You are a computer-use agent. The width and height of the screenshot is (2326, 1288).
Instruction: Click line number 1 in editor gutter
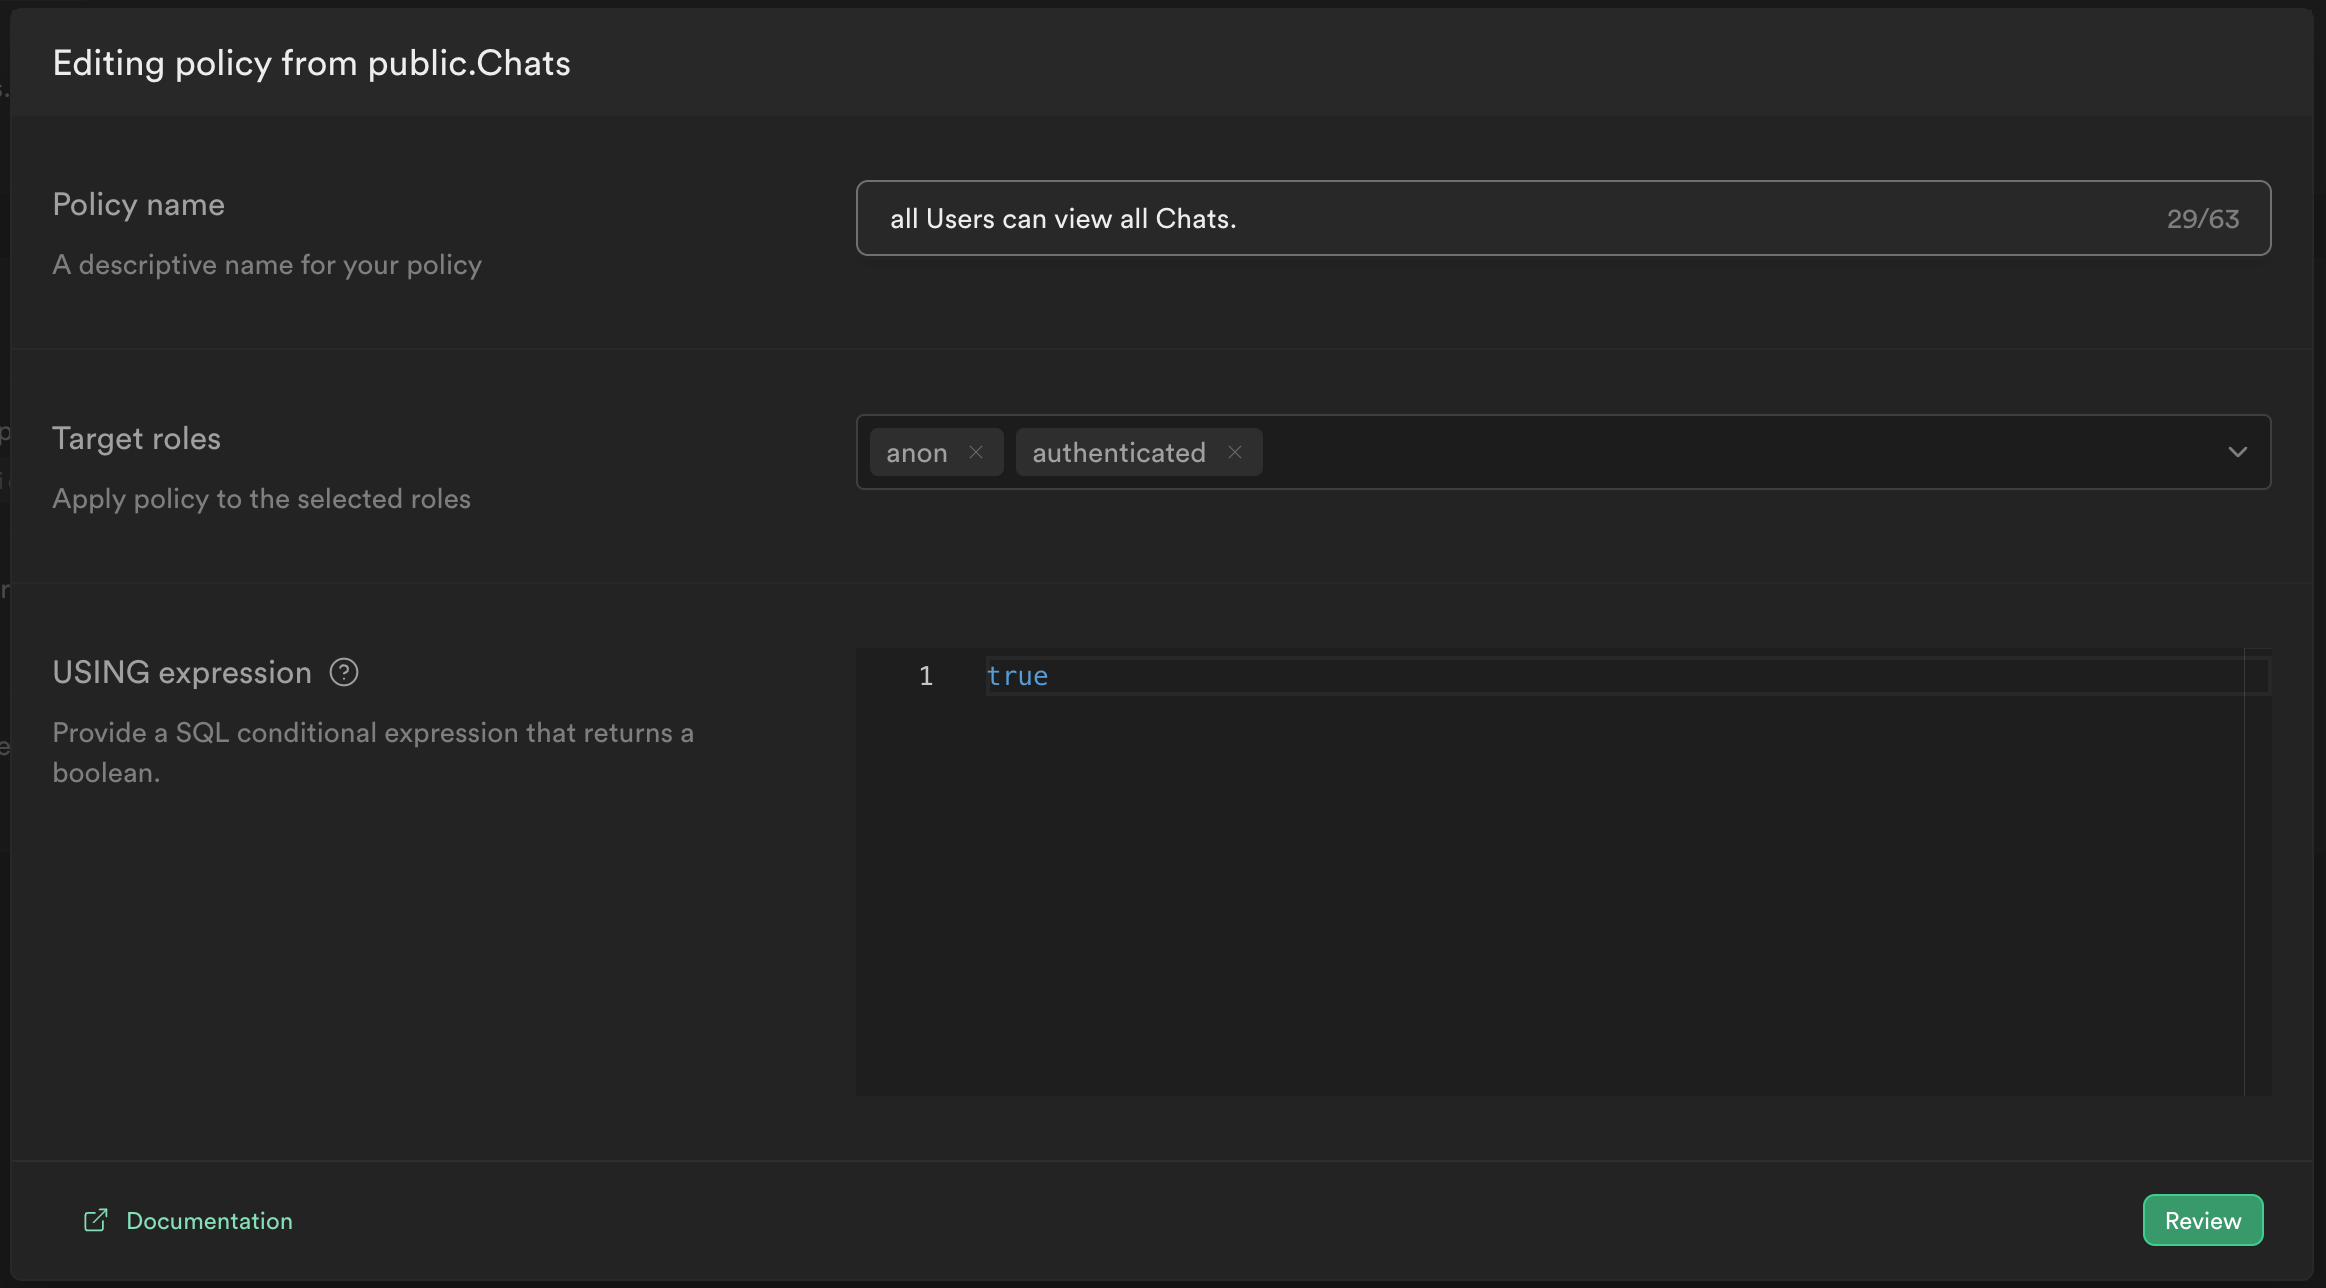(926, 677)
